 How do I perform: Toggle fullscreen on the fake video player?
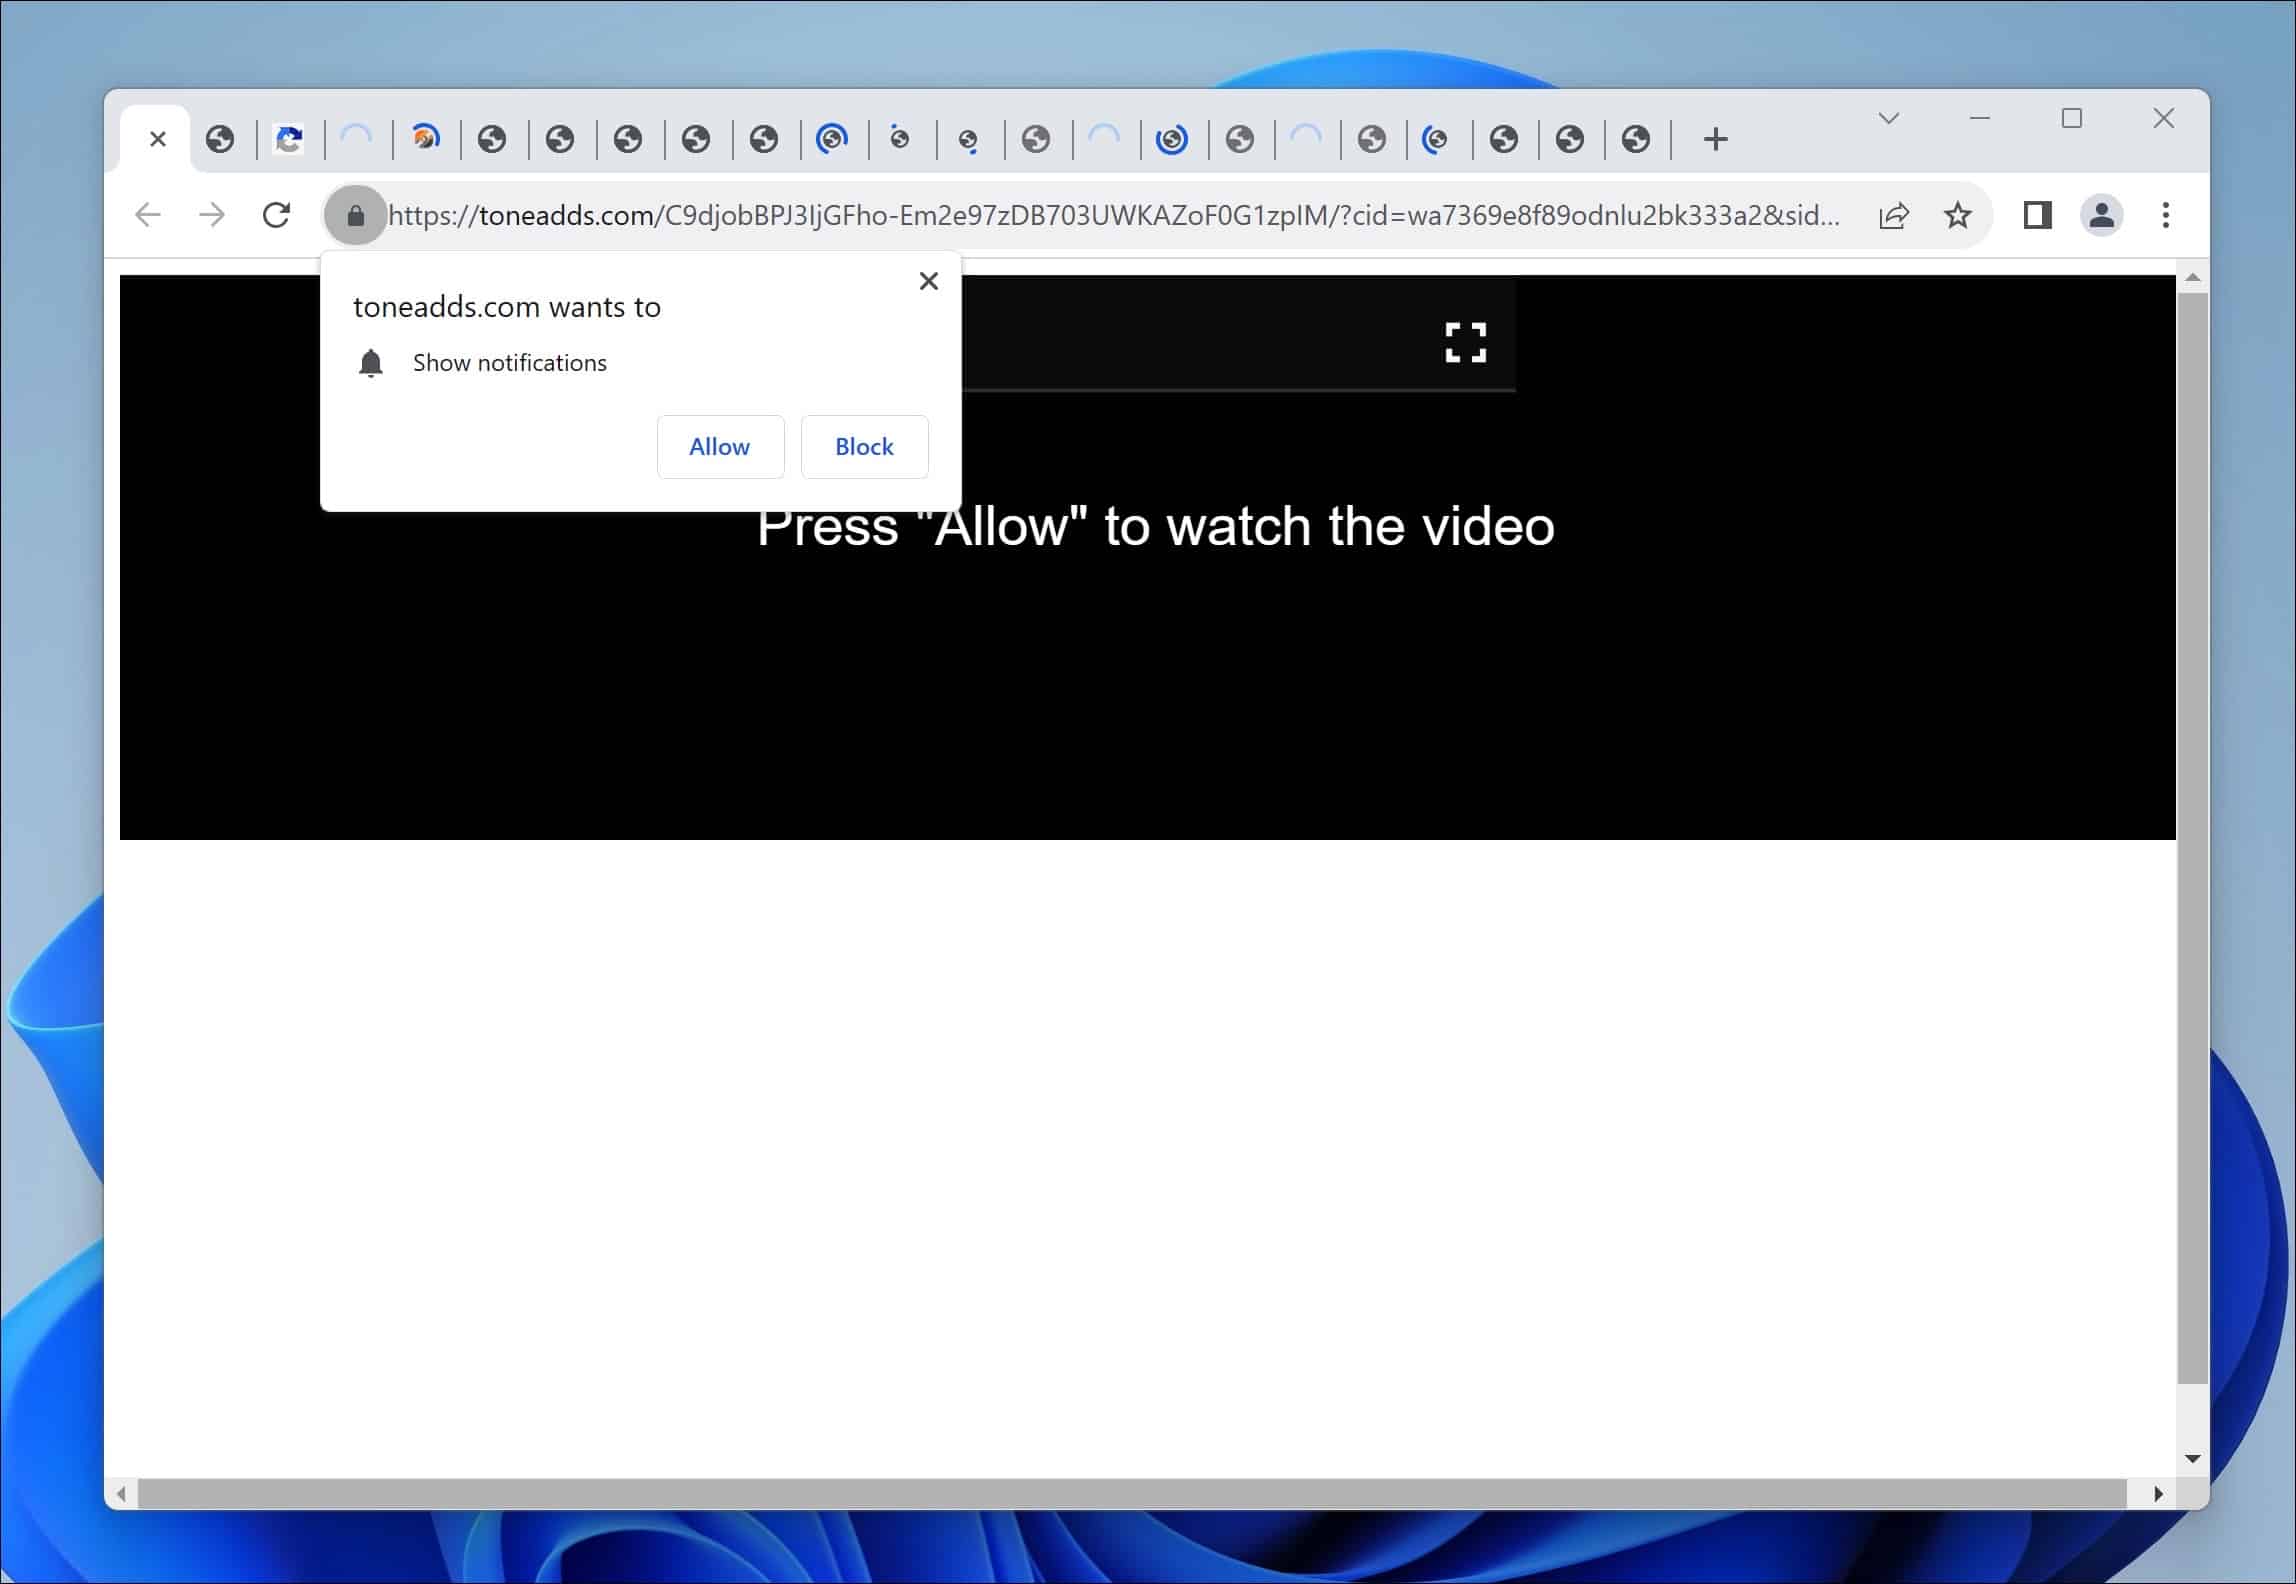(1466, 342)
